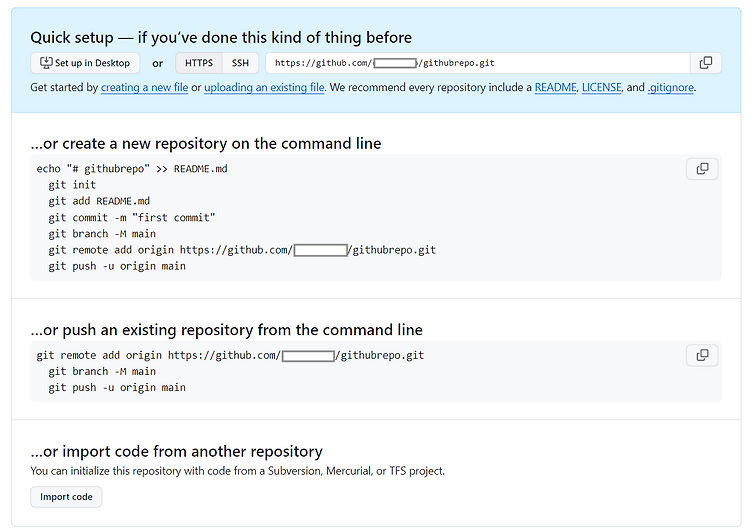This screenshot has width=750, height=531.
Task: Switch the clone URL to SSH
Action: 240,63
